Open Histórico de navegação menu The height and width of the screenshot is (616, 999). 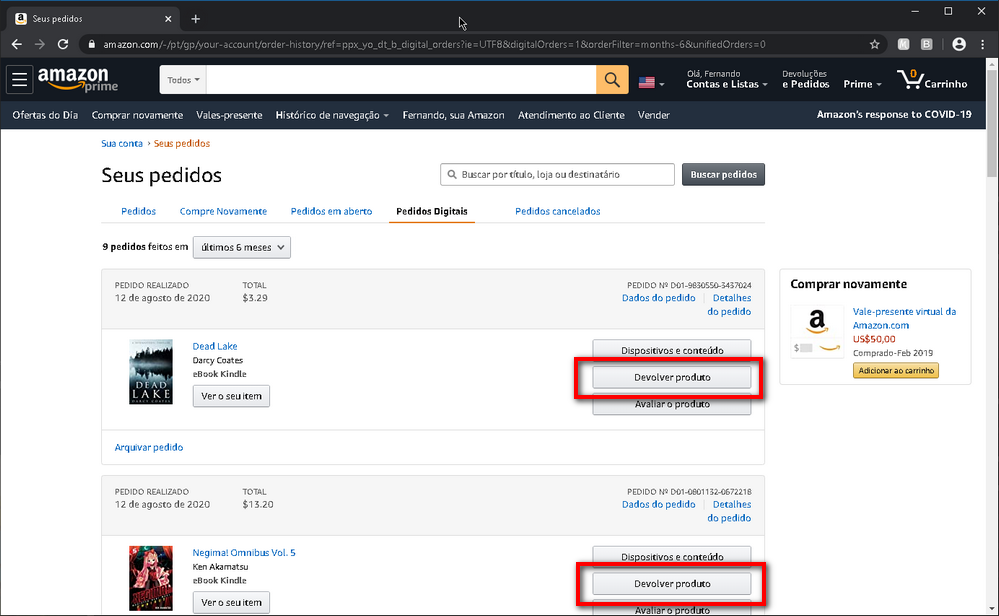[x=332, y=115]
